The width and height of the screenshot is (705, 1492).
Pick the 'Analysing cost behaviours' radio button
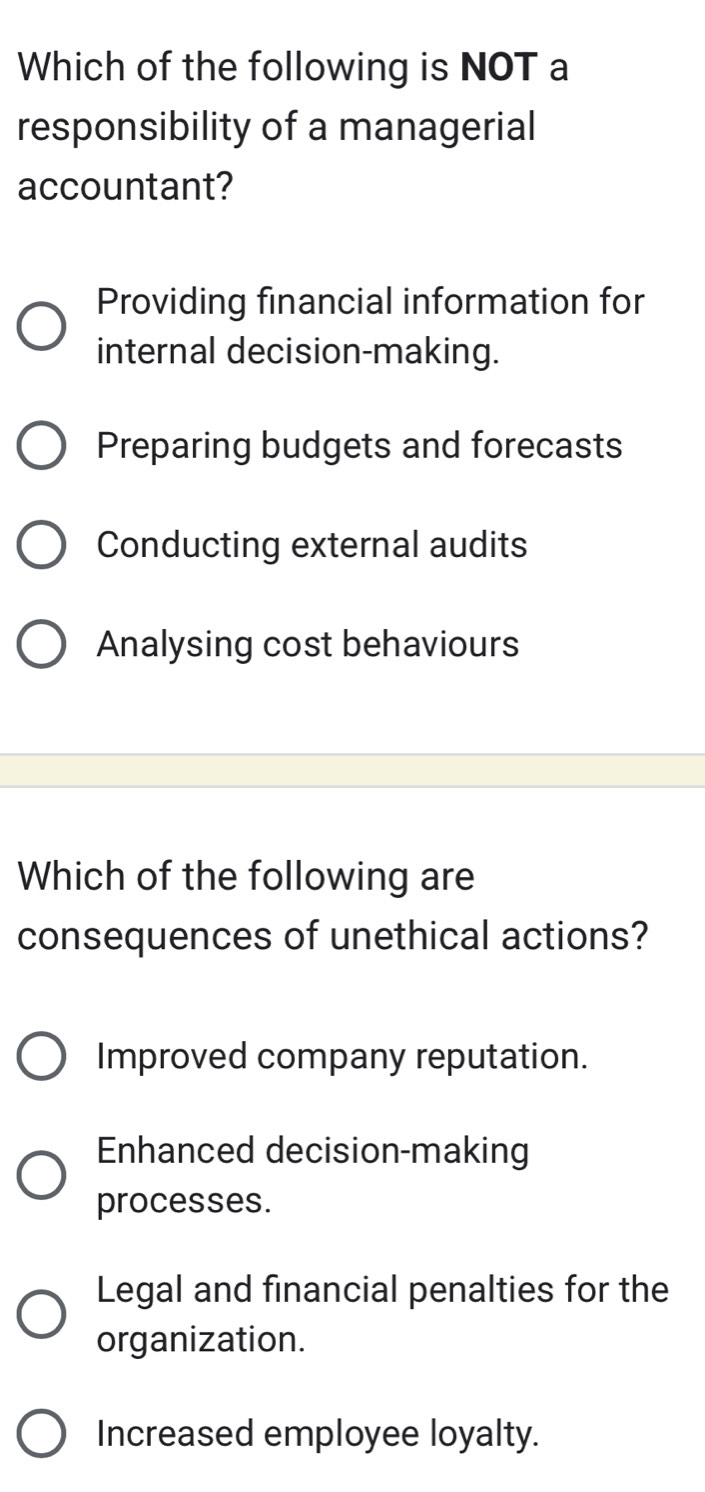(42, 645)
